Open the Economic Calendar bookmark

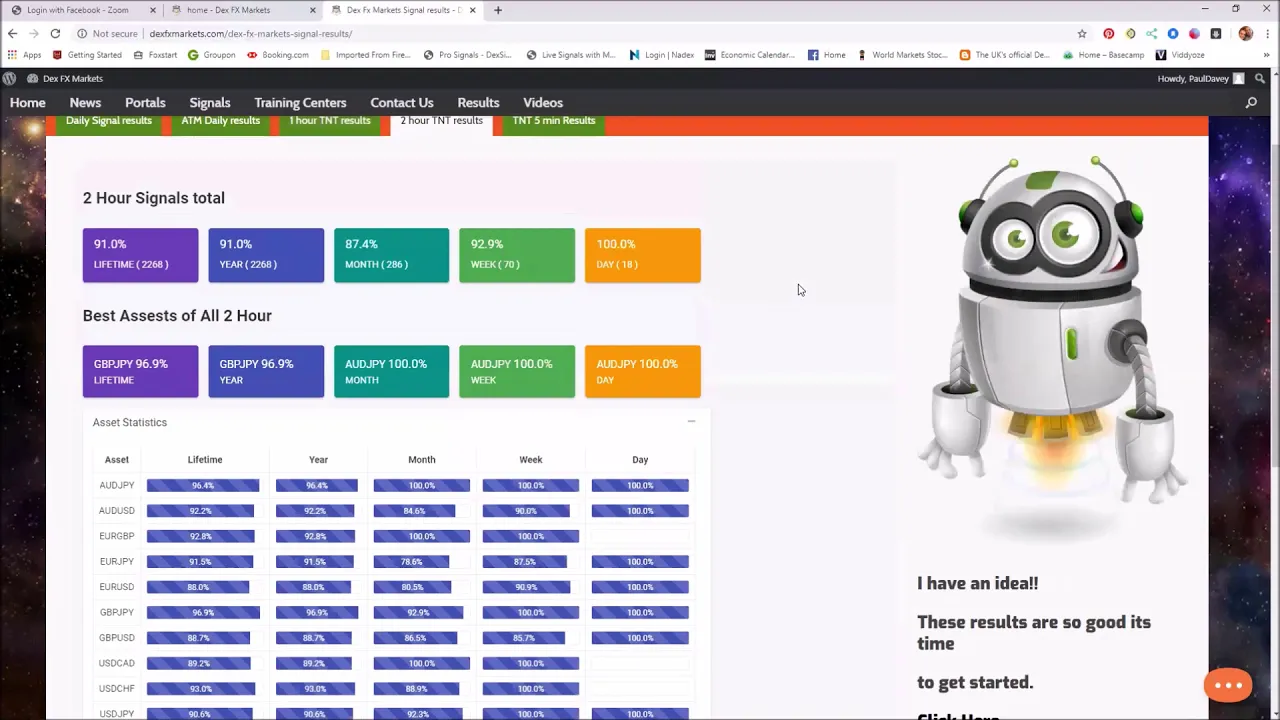pyautogui.click(x=750, y=55)
